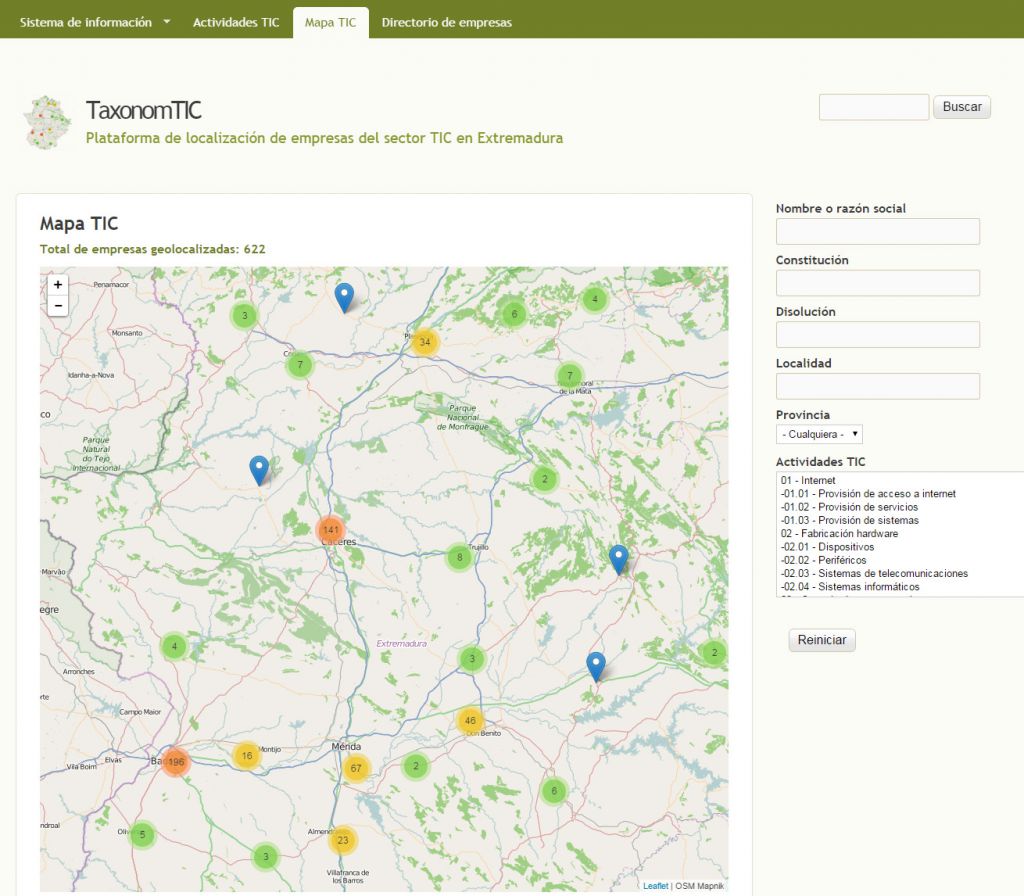Focus the search box next to Buscar
Viewport: 1024px width, 896px height.
874,107
